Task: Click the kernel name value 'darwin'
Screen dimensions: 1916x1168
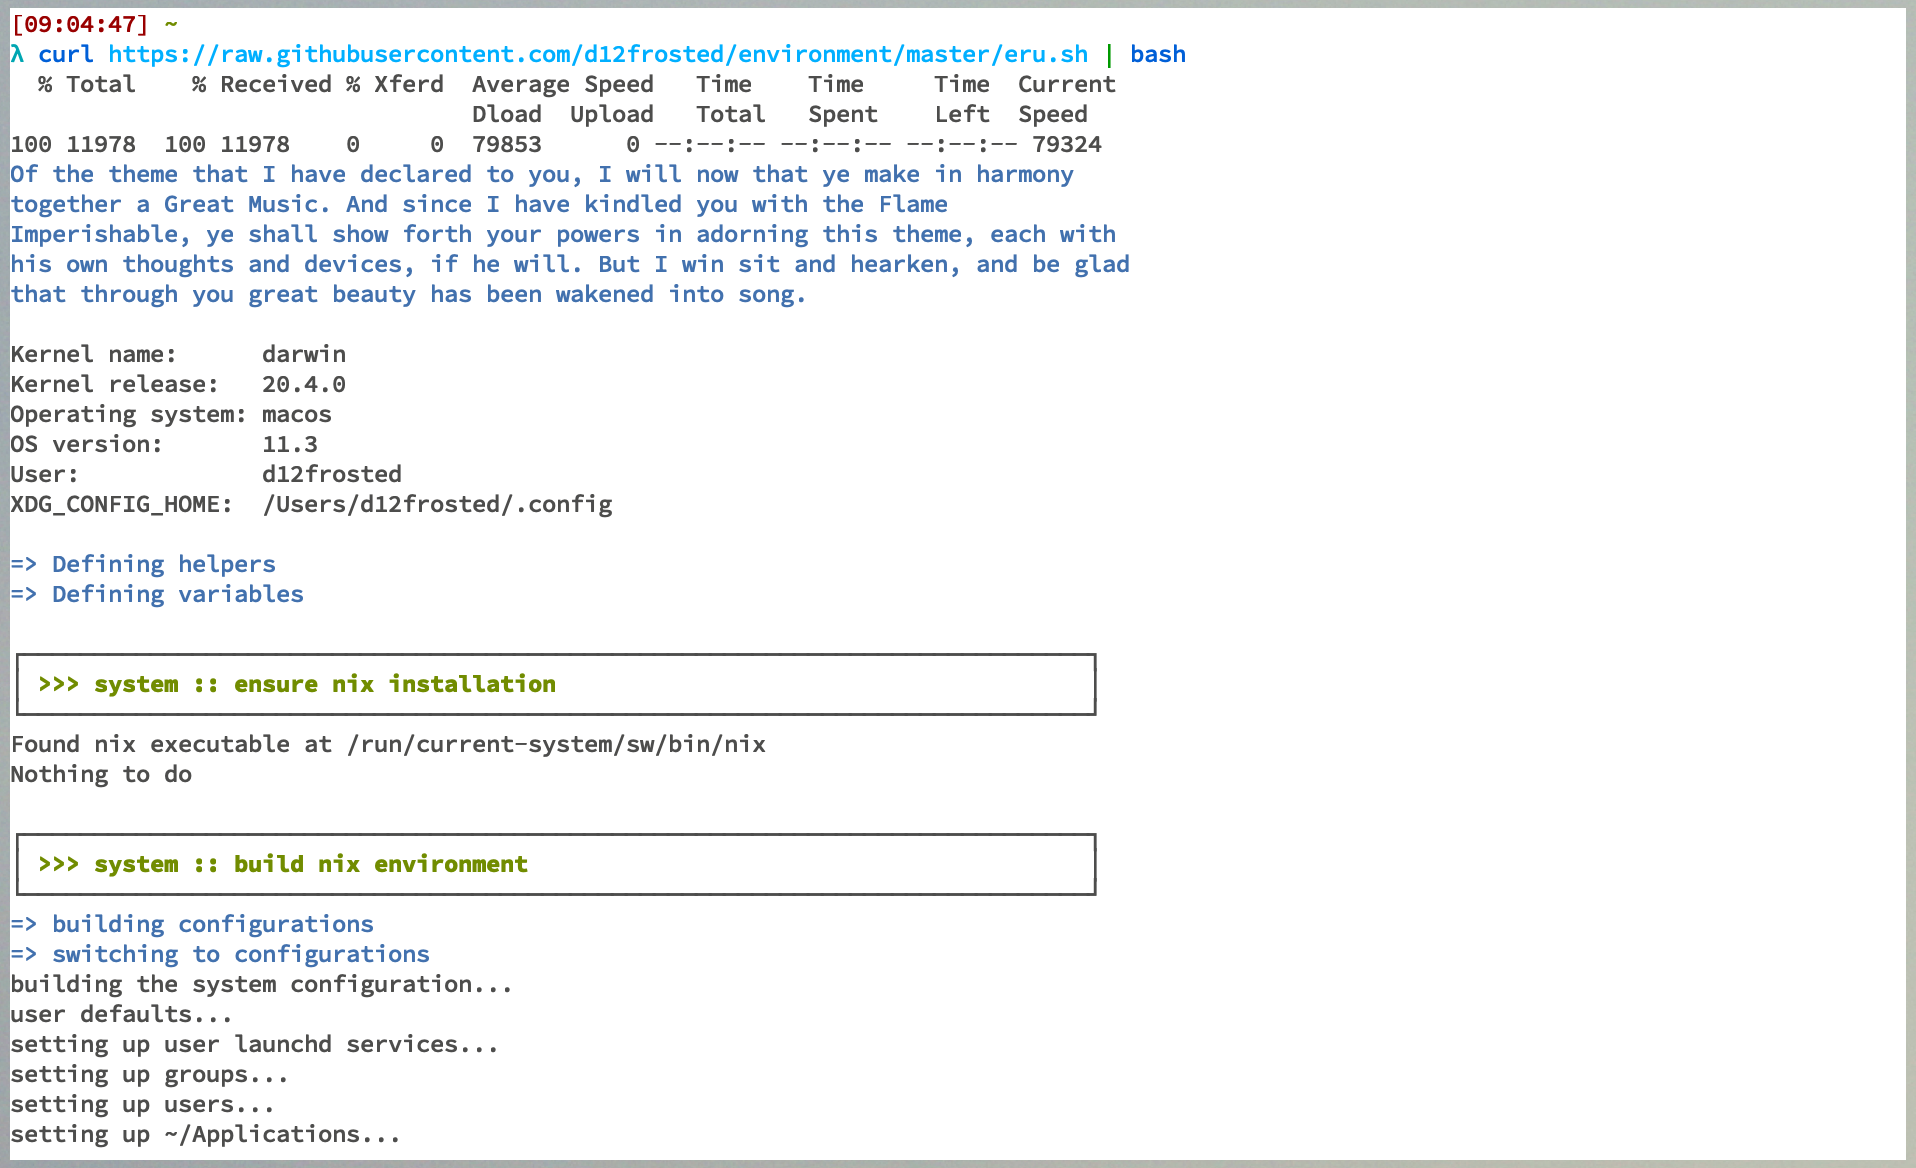Action: (x=304, y=355)
